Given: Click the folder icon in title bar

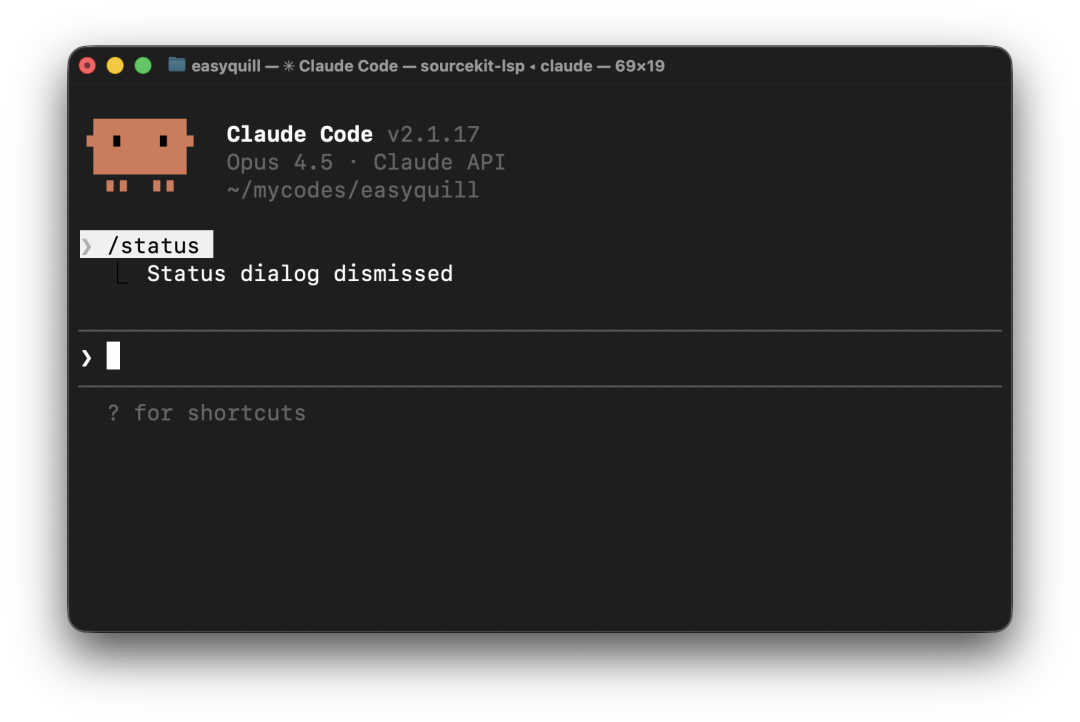Looking at the screenshot, I should coord(177,65).
